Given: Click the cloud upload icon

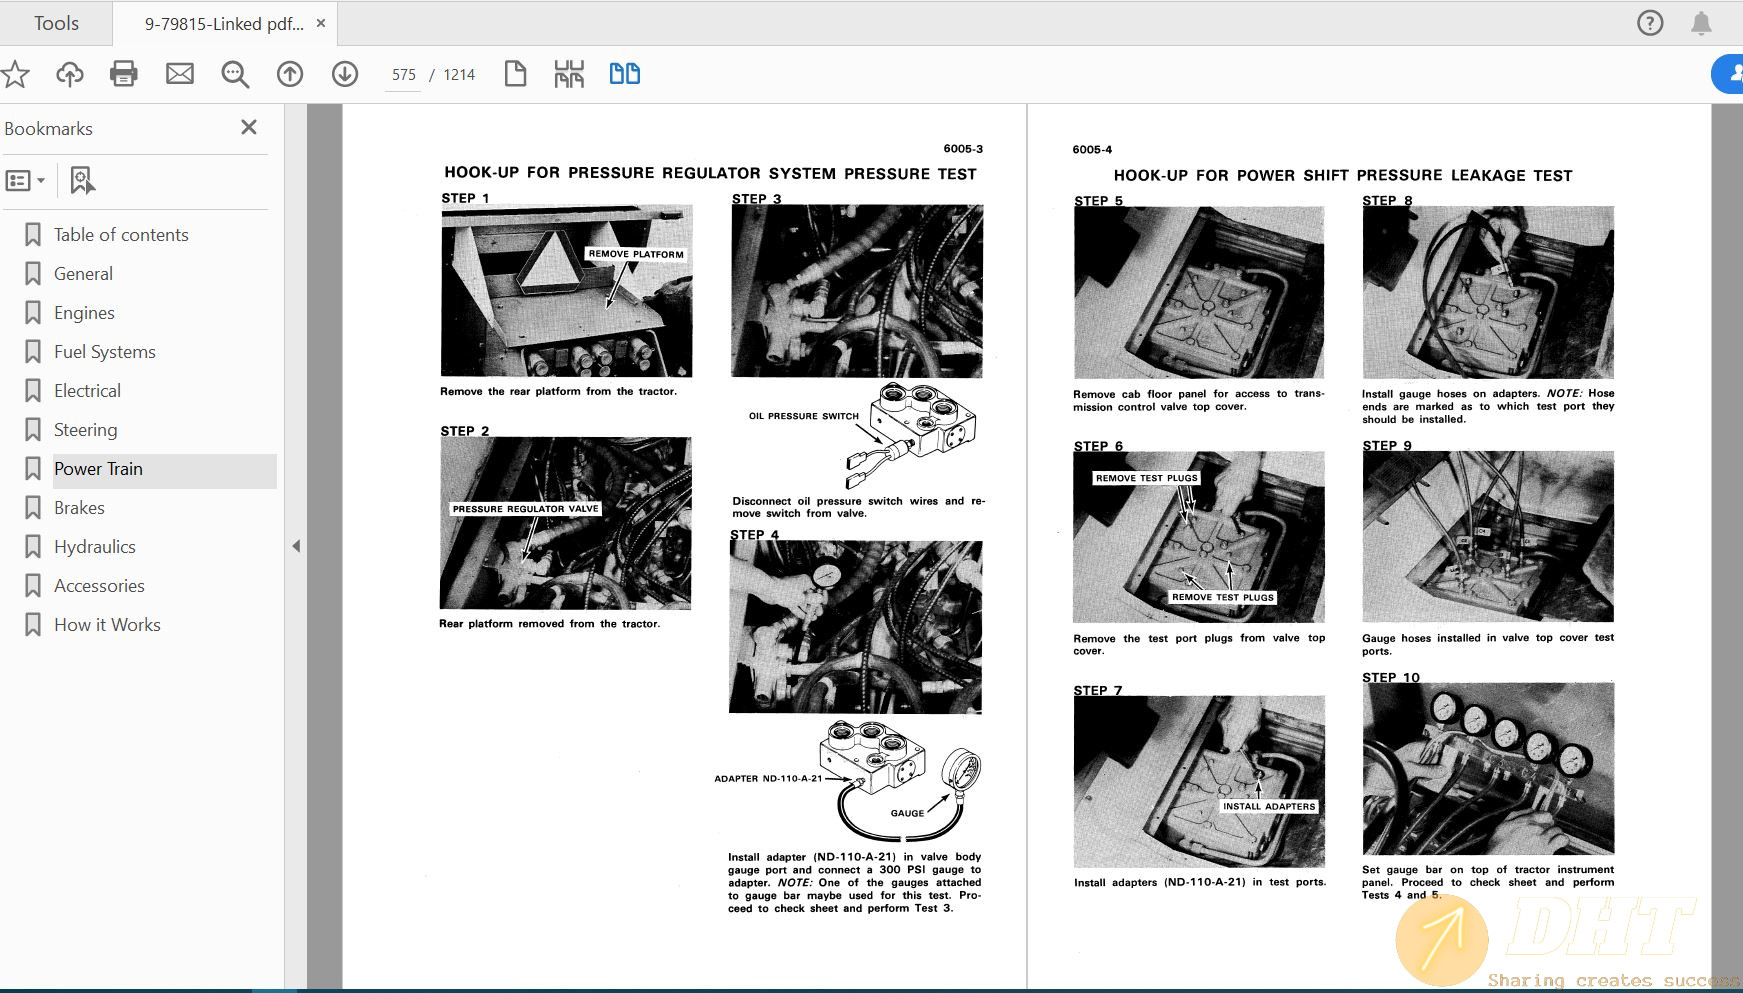Looking at the screenshot, I should point(70,74).
